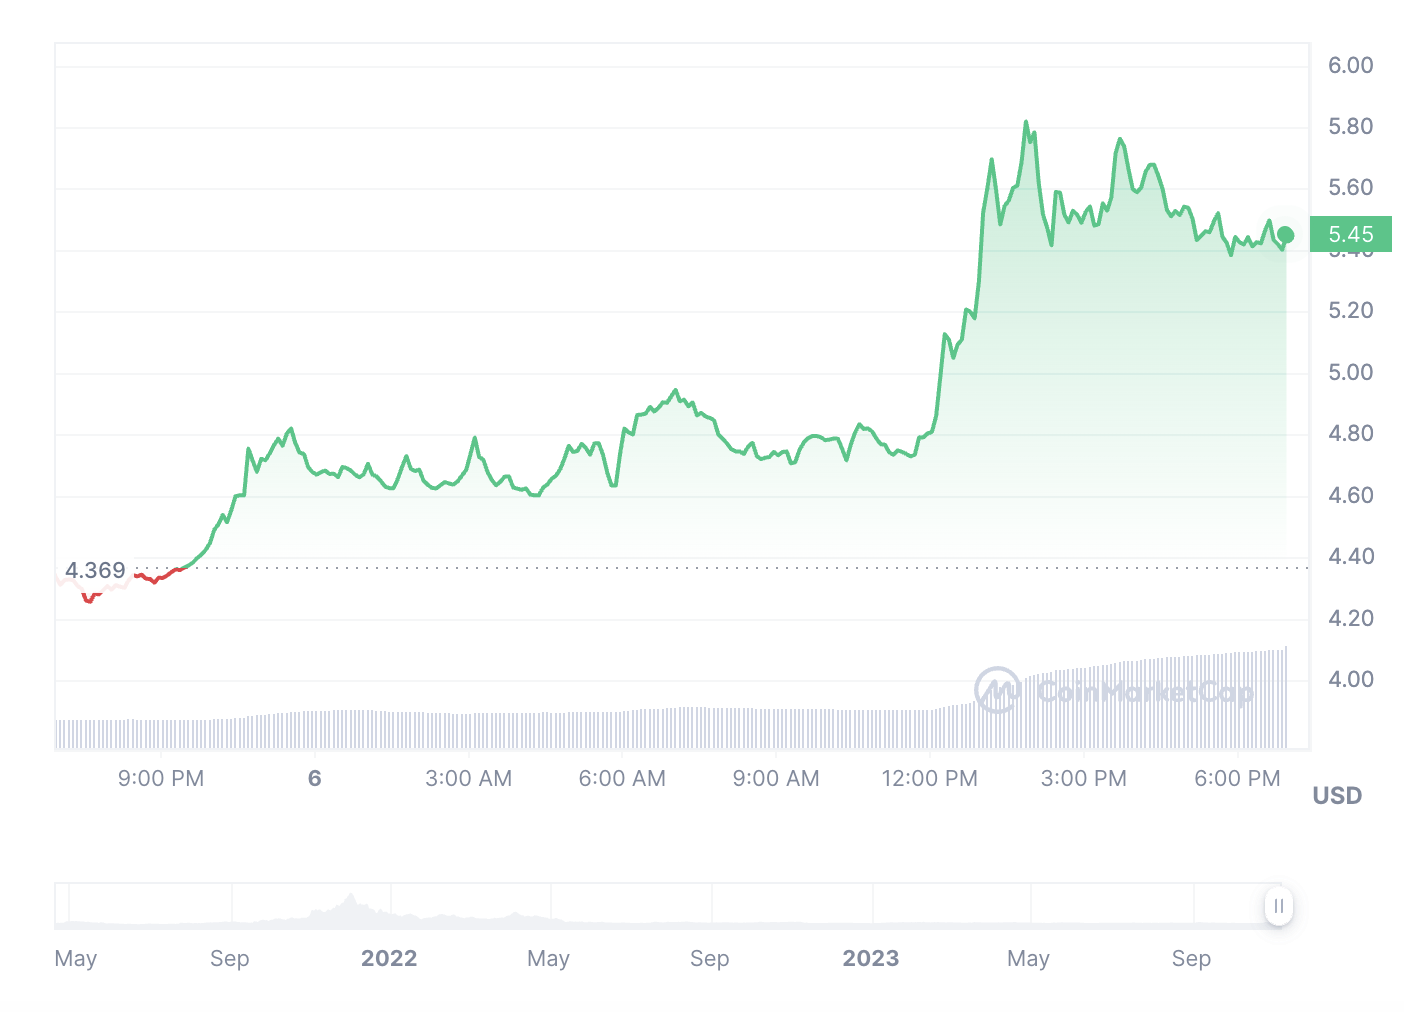
Task: Select the 6:00 PM time axis label
Action: coord(1237,779)
